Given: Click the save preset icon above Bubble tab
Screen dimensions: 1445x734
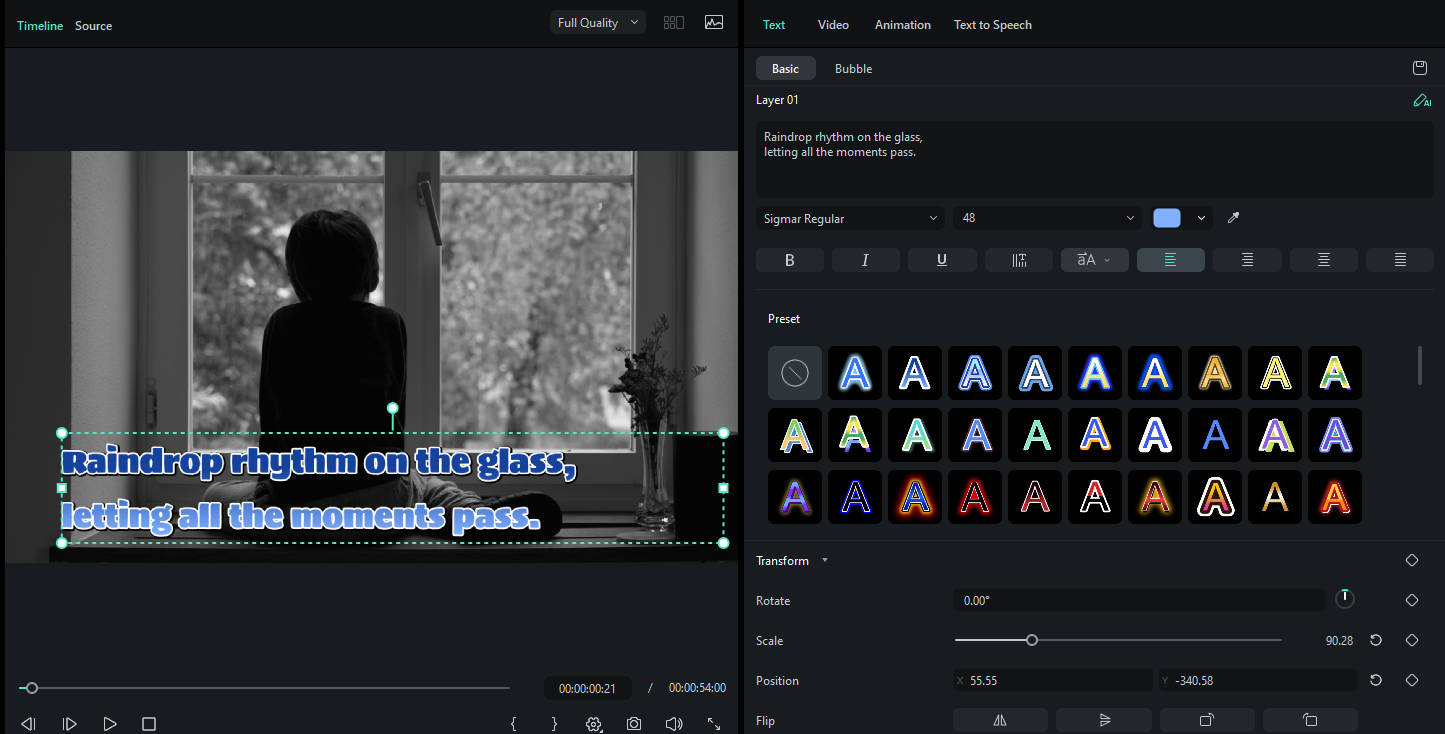Looking at the screenshot, I should click(x=1419, y=68).
